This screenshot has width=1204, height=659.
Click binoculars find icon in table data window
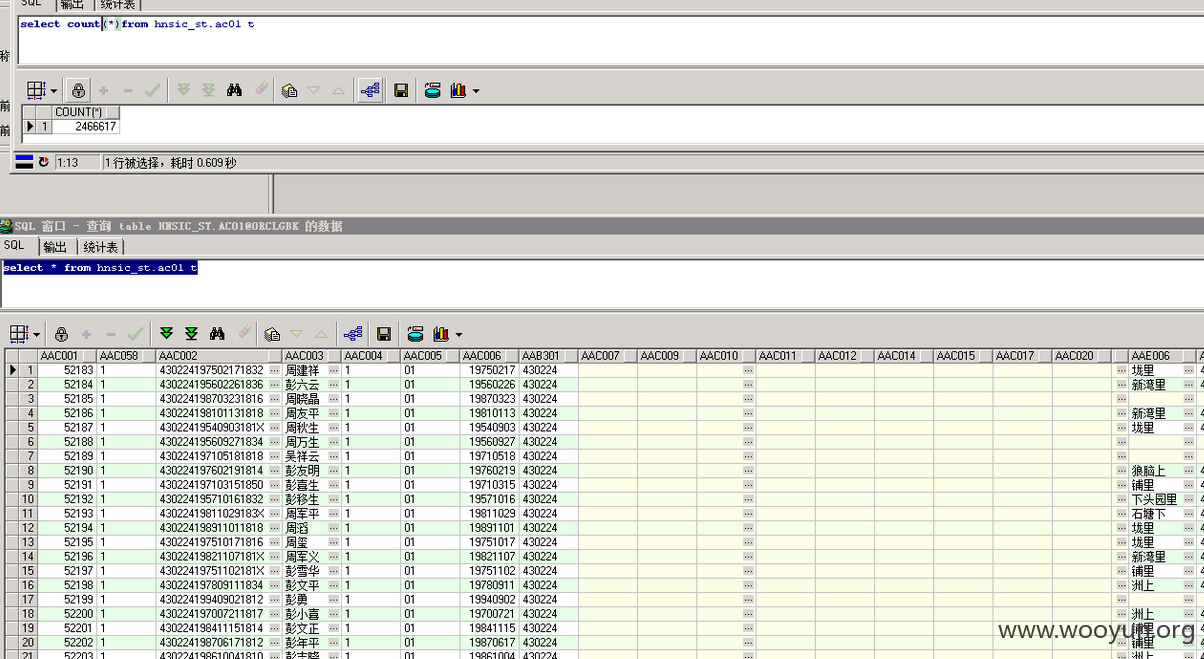tap(217, 334)
